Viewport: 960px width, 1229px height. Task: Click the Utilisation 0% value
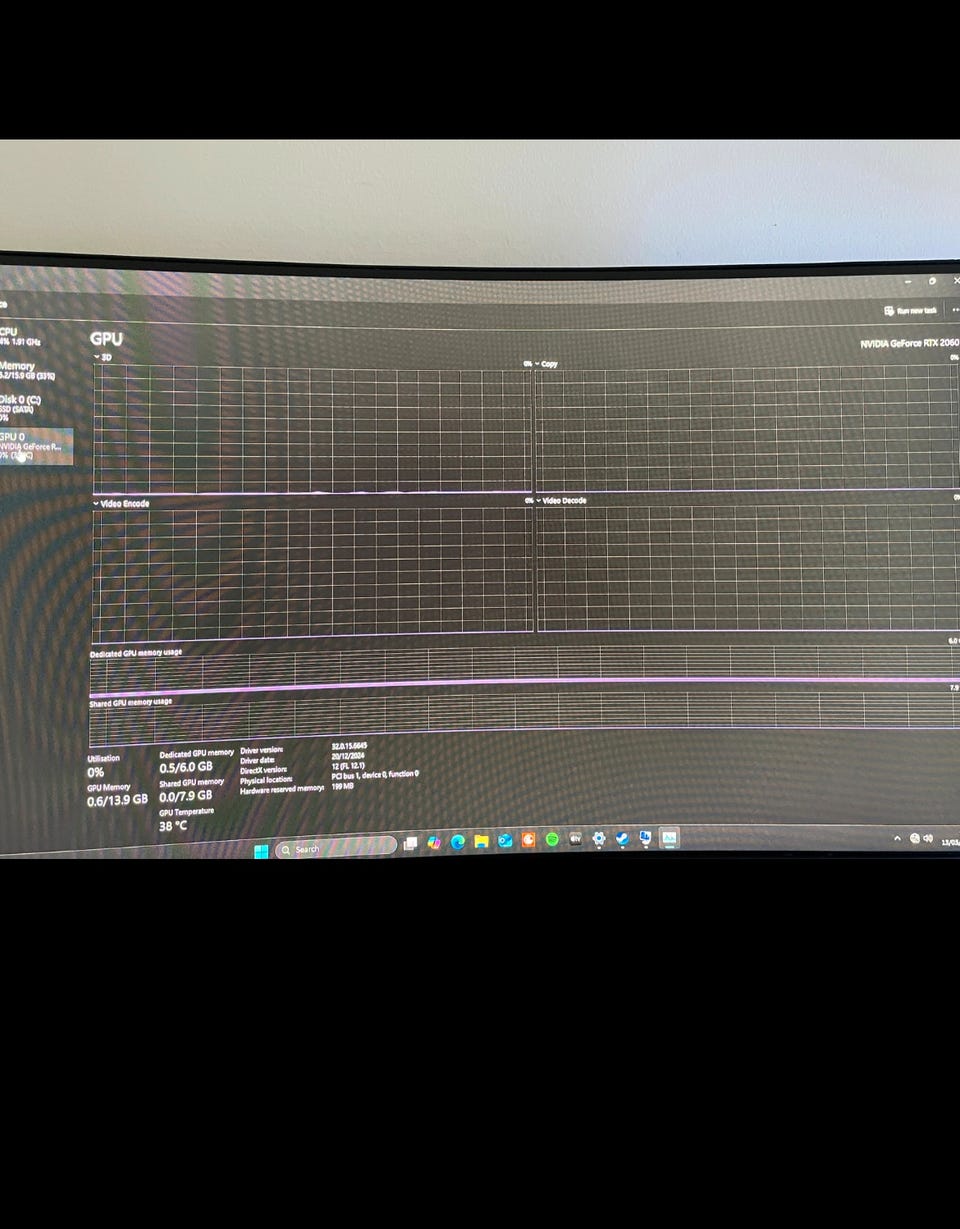pyautogui.click(x=95, y=772)
